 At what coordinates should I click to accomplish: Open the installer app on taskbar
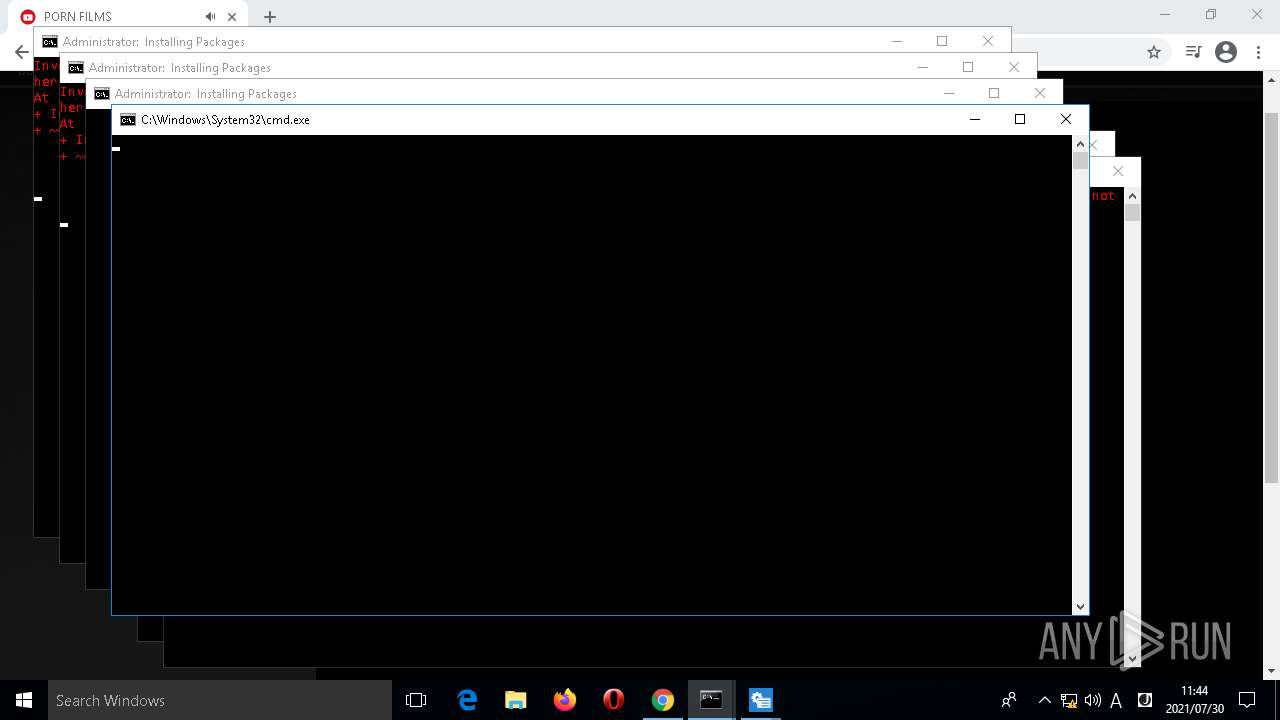click(x=761, y=700)
